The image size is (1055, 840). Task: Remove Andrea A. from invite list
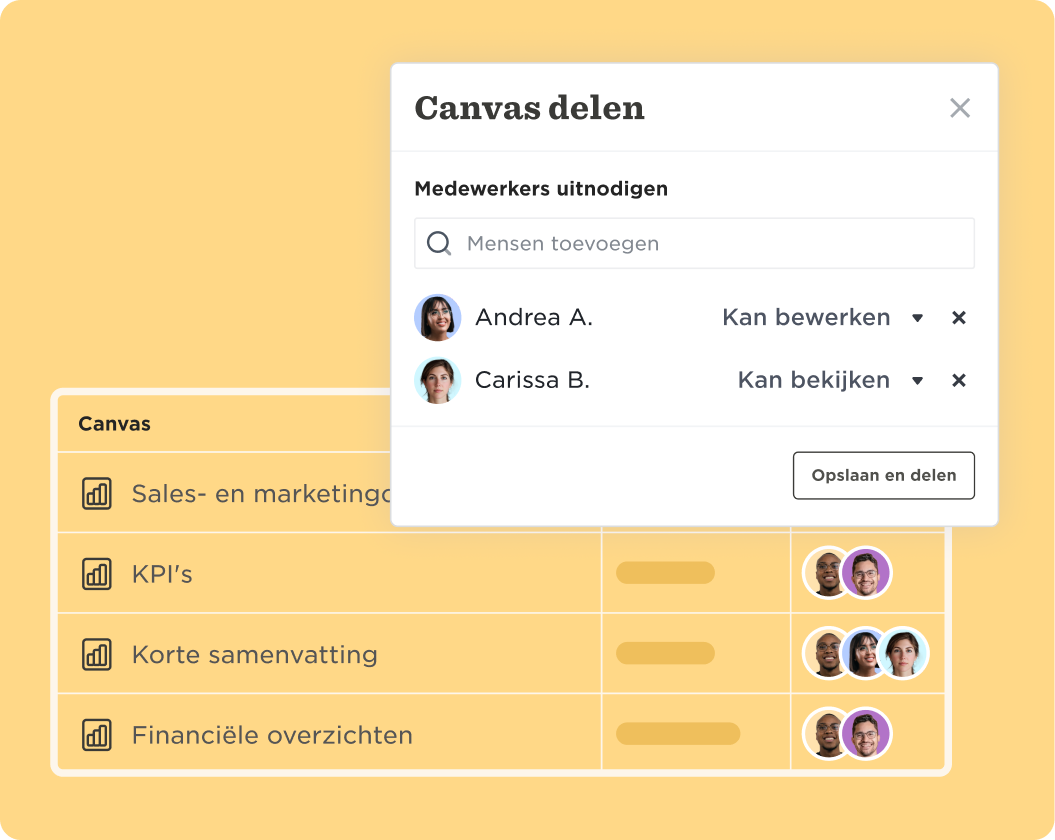(959, 317)
